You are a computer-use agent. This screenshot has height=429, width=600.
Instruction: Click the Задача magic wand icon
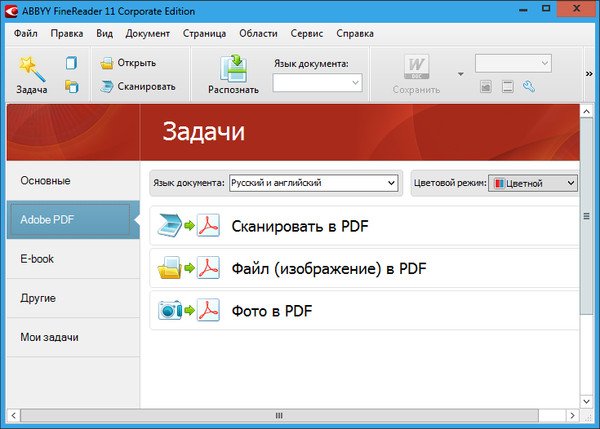click(32, 69)
